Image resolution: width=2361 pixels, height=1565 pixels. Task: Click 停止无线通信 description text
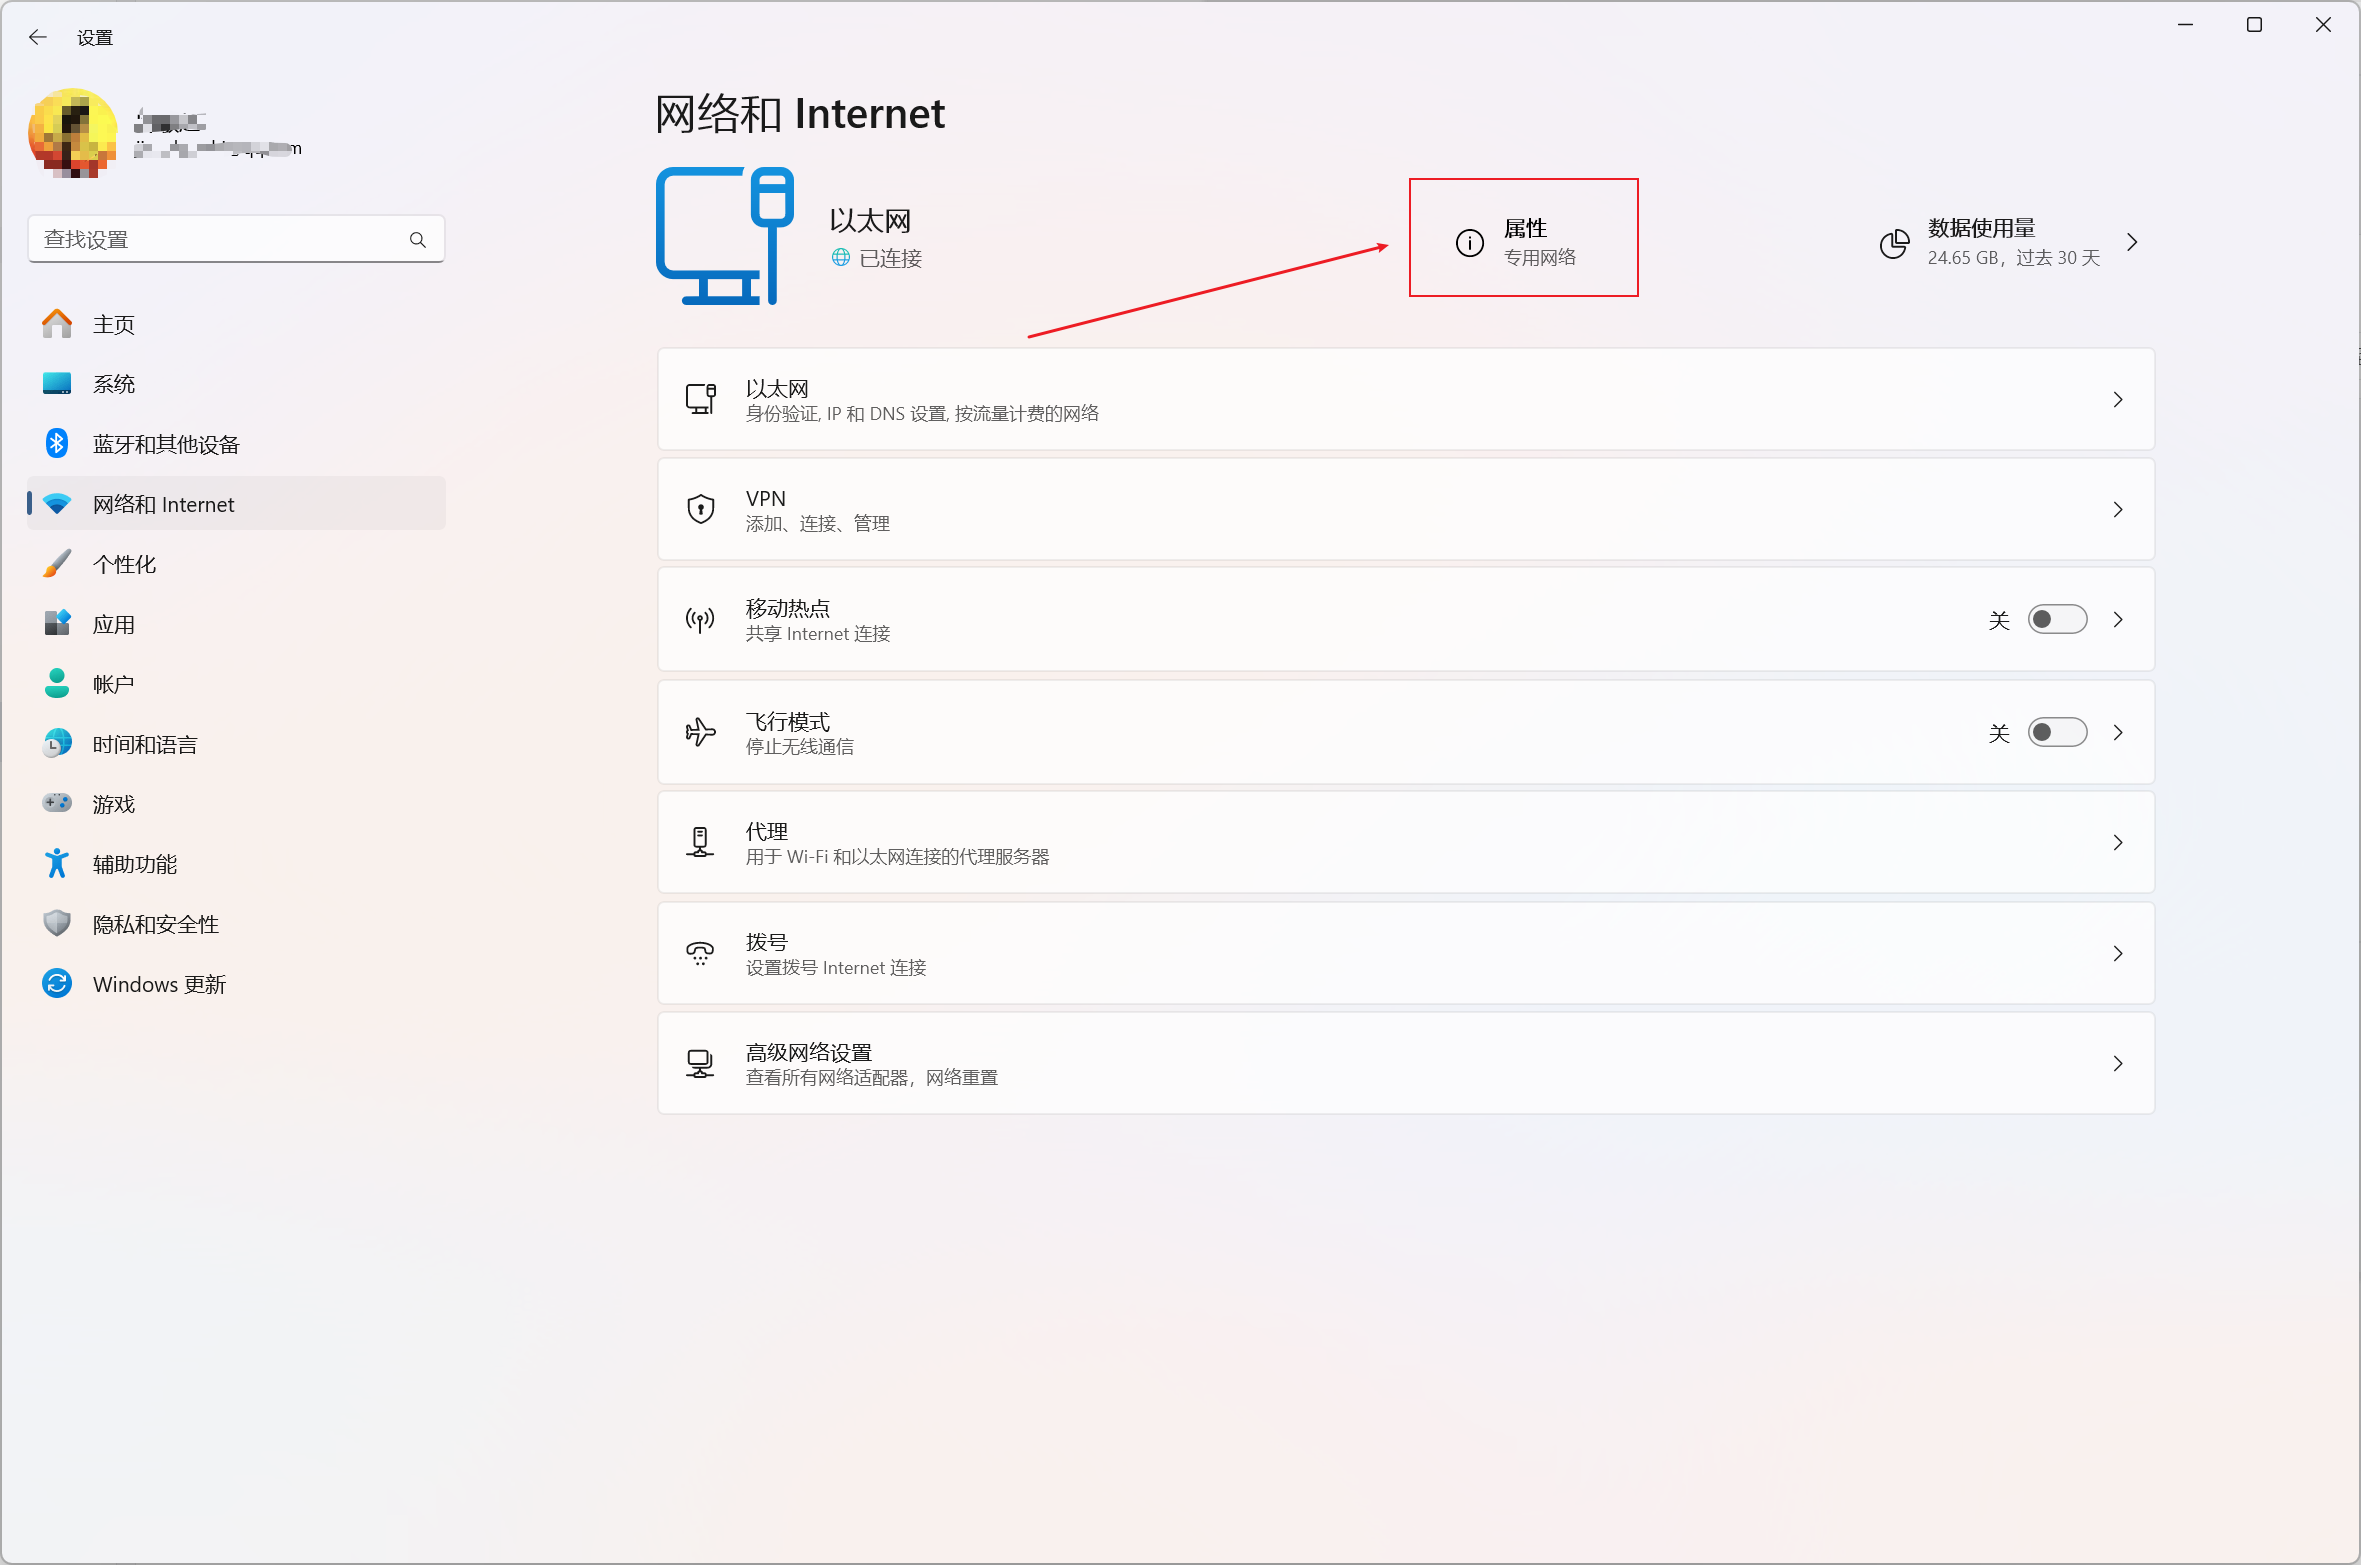pos(800,747)
